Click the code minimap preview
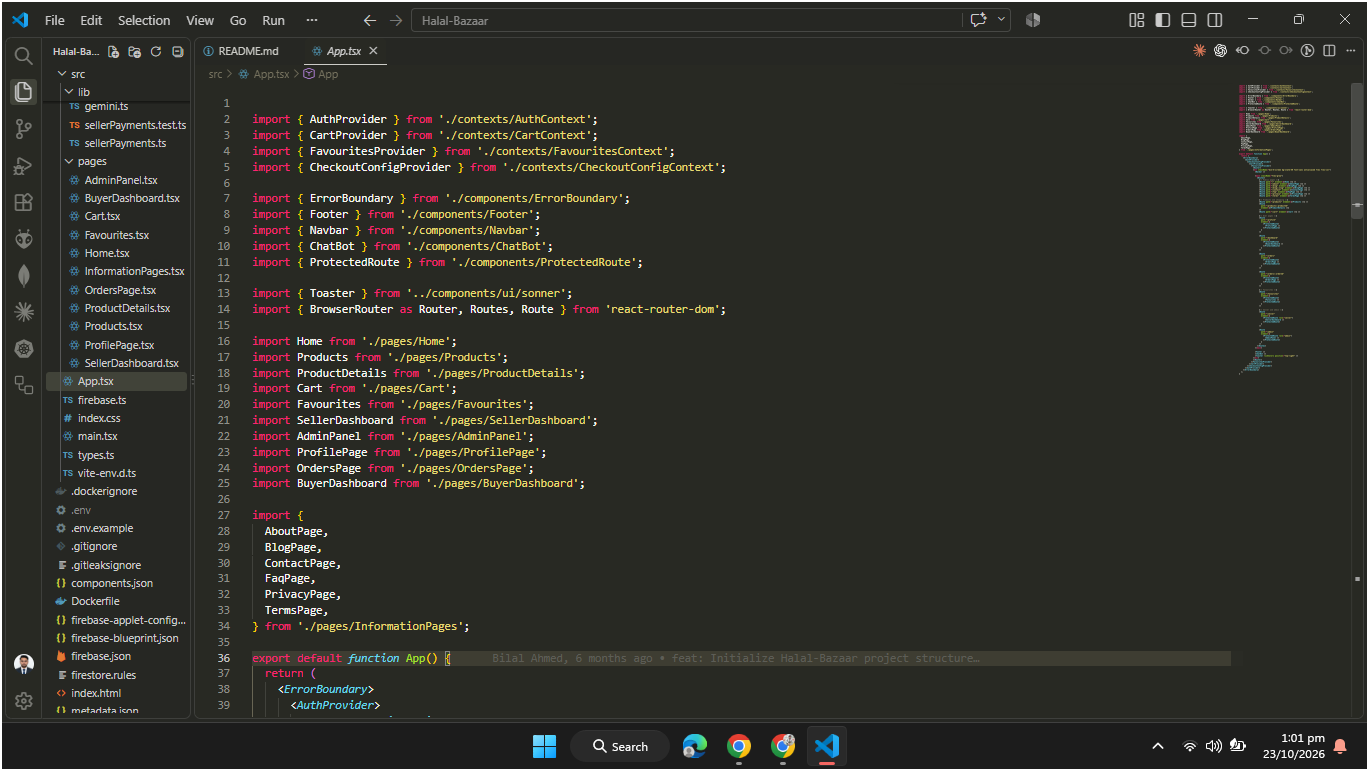Image resolution: width=1369 pixels, height=771 pixels. 1290,230
